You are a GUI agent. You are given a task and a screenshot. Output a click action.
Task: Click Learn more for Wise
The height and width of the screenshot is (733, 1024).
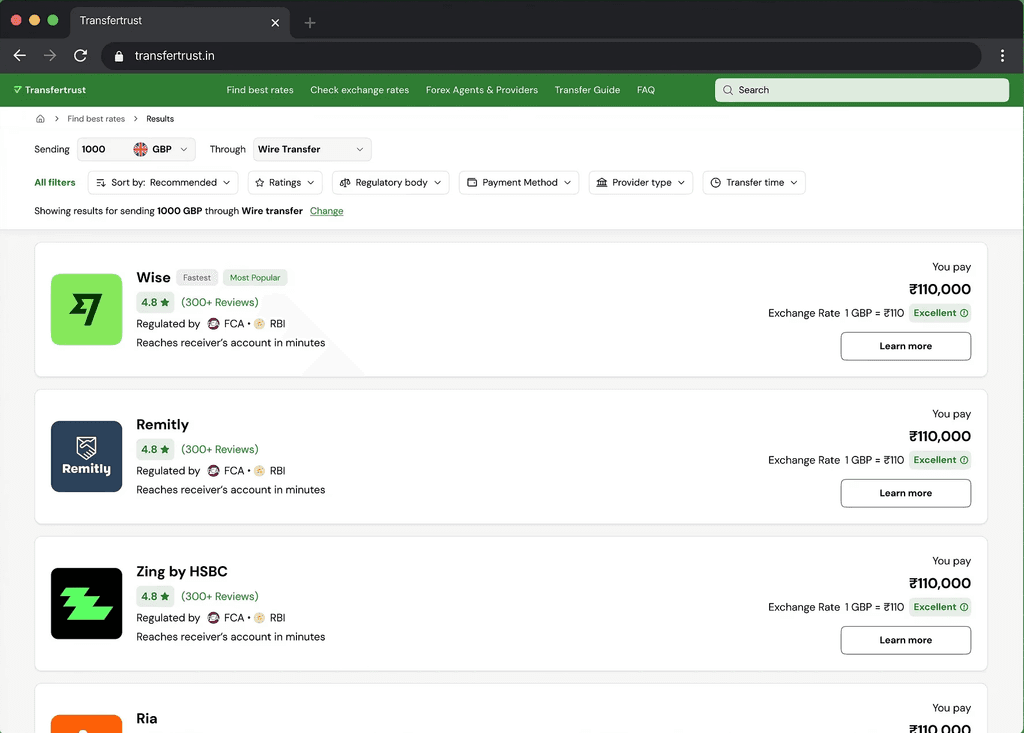(906, 346)
